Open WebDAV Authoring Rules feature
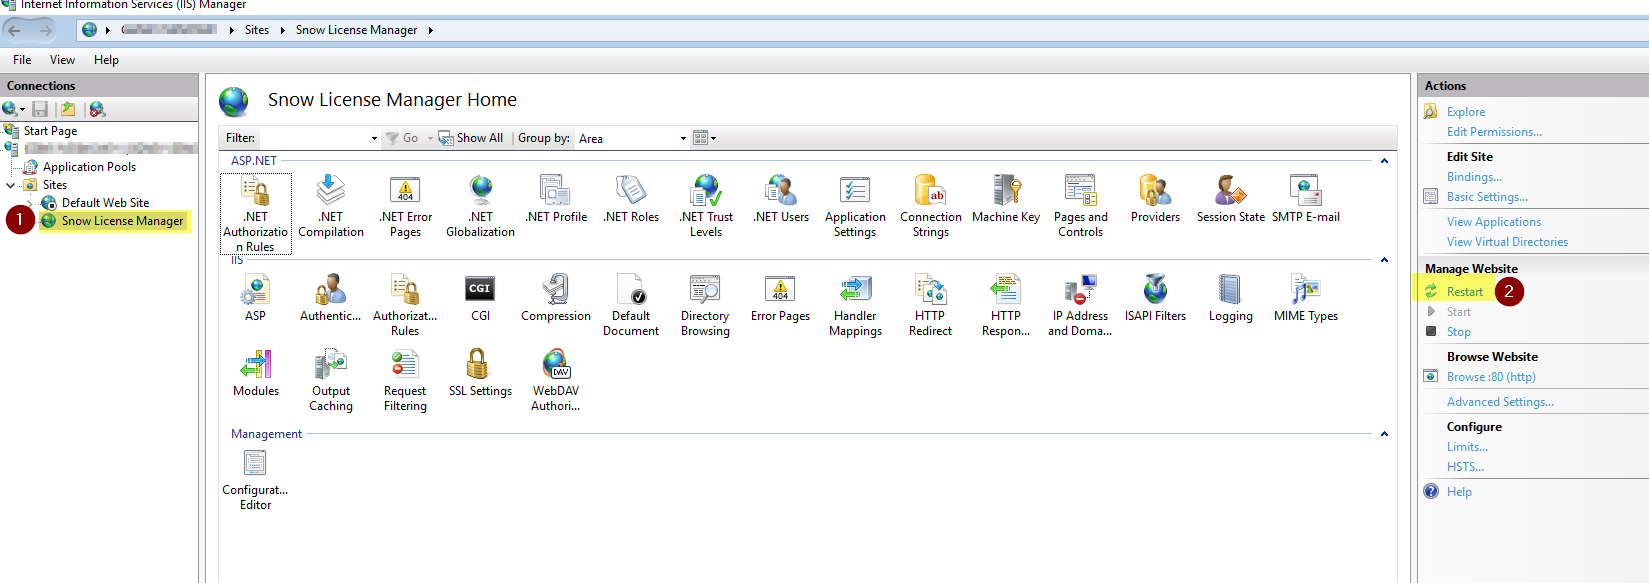The image size is (1649, 583). click(556, 380)
